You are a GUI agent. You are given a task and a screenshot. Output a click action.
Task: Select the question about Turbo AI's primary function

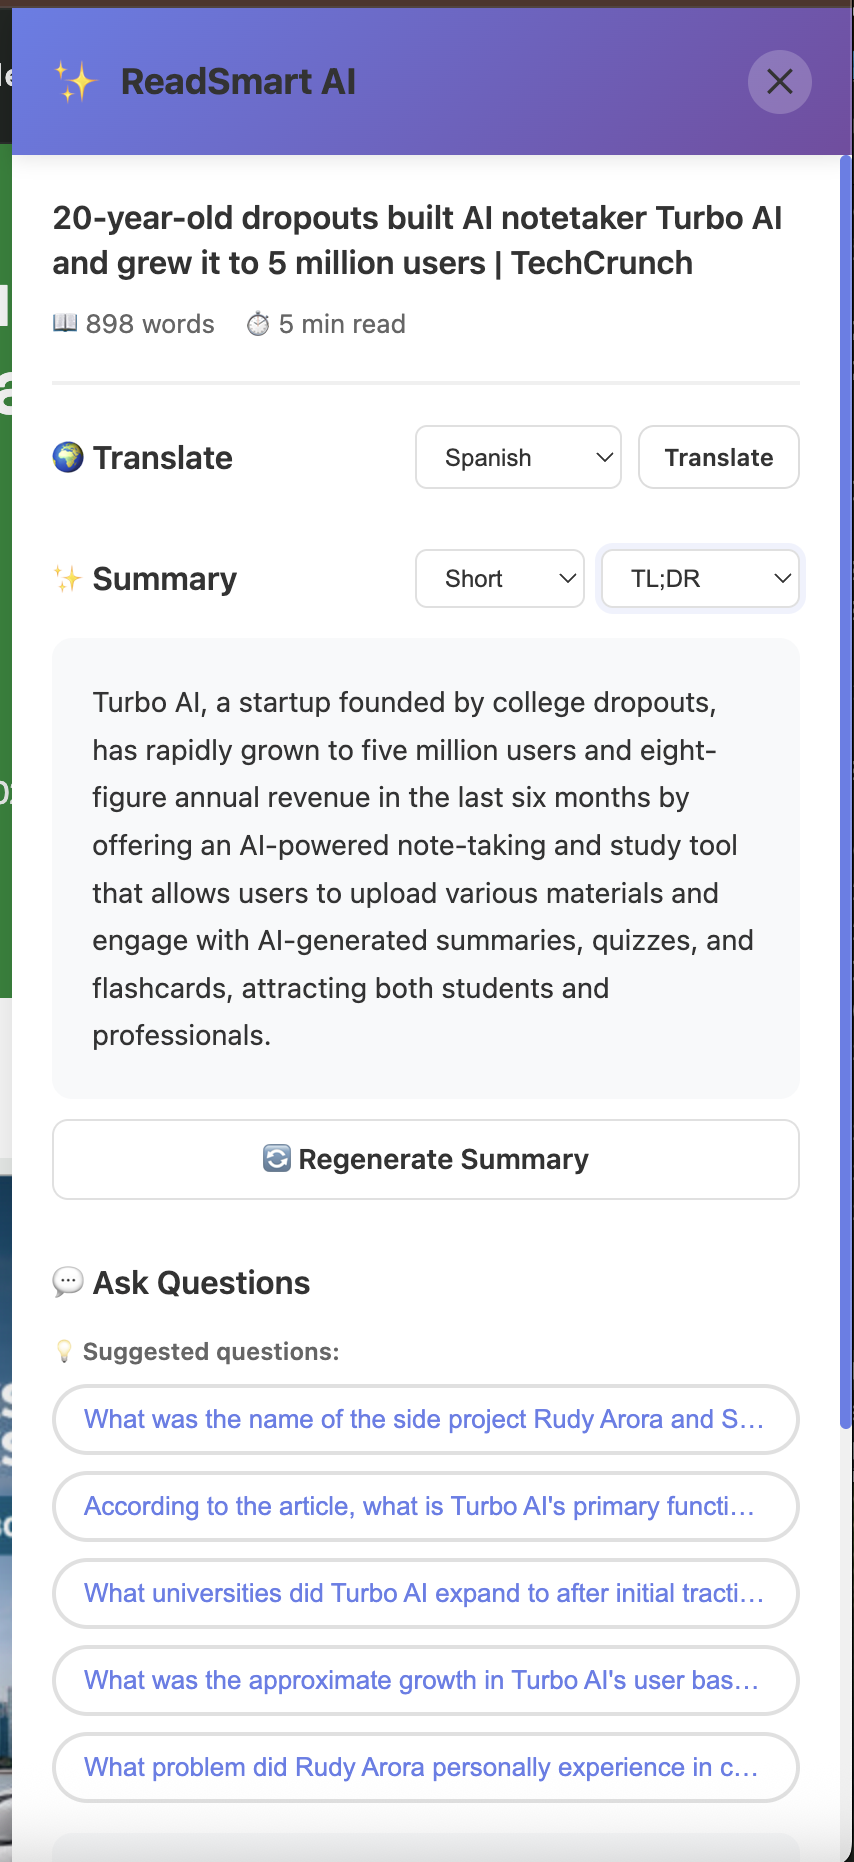(425, 1506)
